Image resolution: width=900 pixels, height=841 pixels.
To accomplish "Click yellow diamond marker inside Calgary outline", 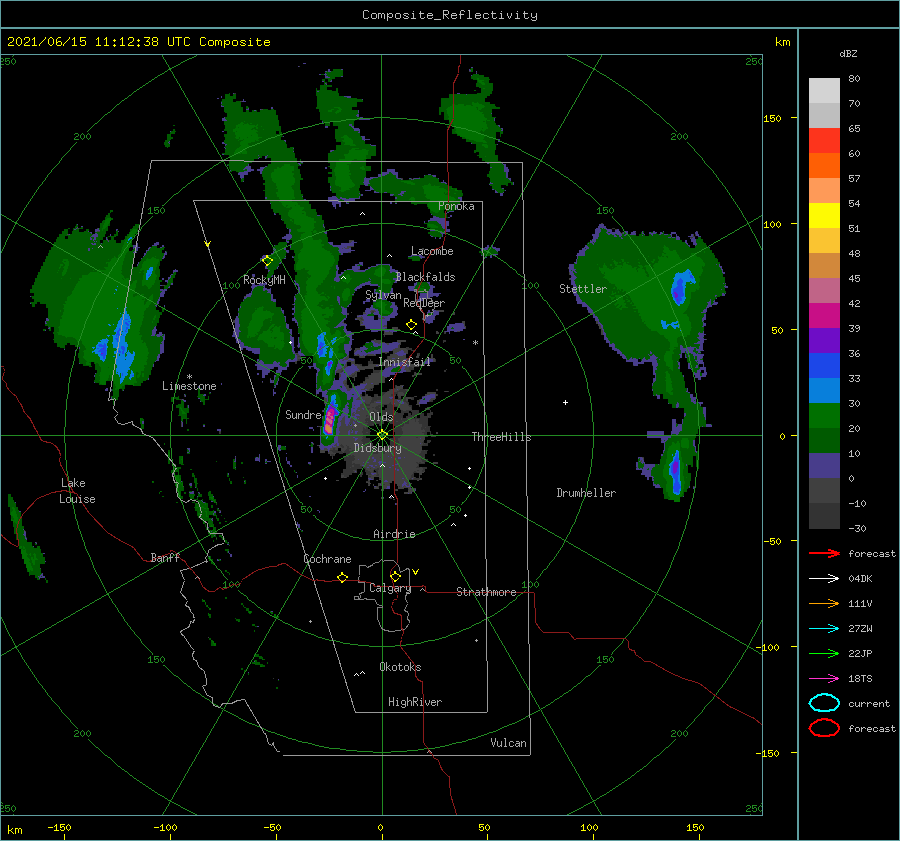I will point(395,576).
